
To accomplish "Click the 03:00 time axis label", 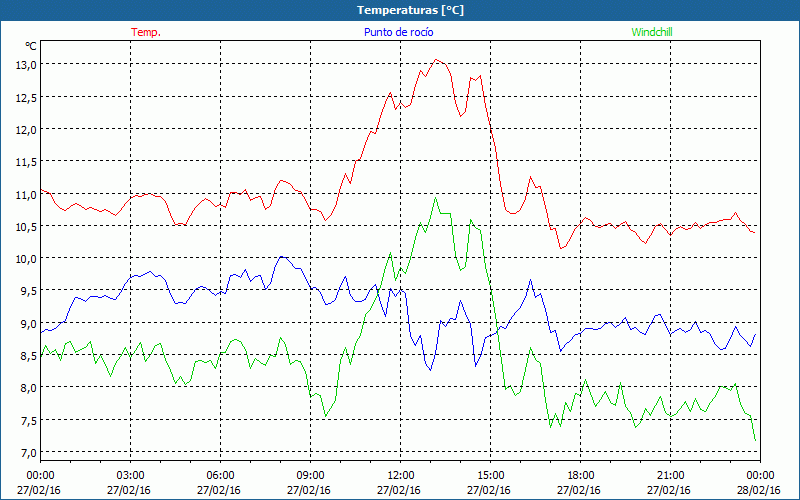I will point(131,476).
